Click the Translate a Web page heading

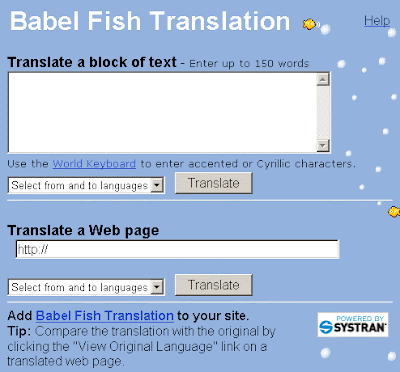click(x=83, y=230)
